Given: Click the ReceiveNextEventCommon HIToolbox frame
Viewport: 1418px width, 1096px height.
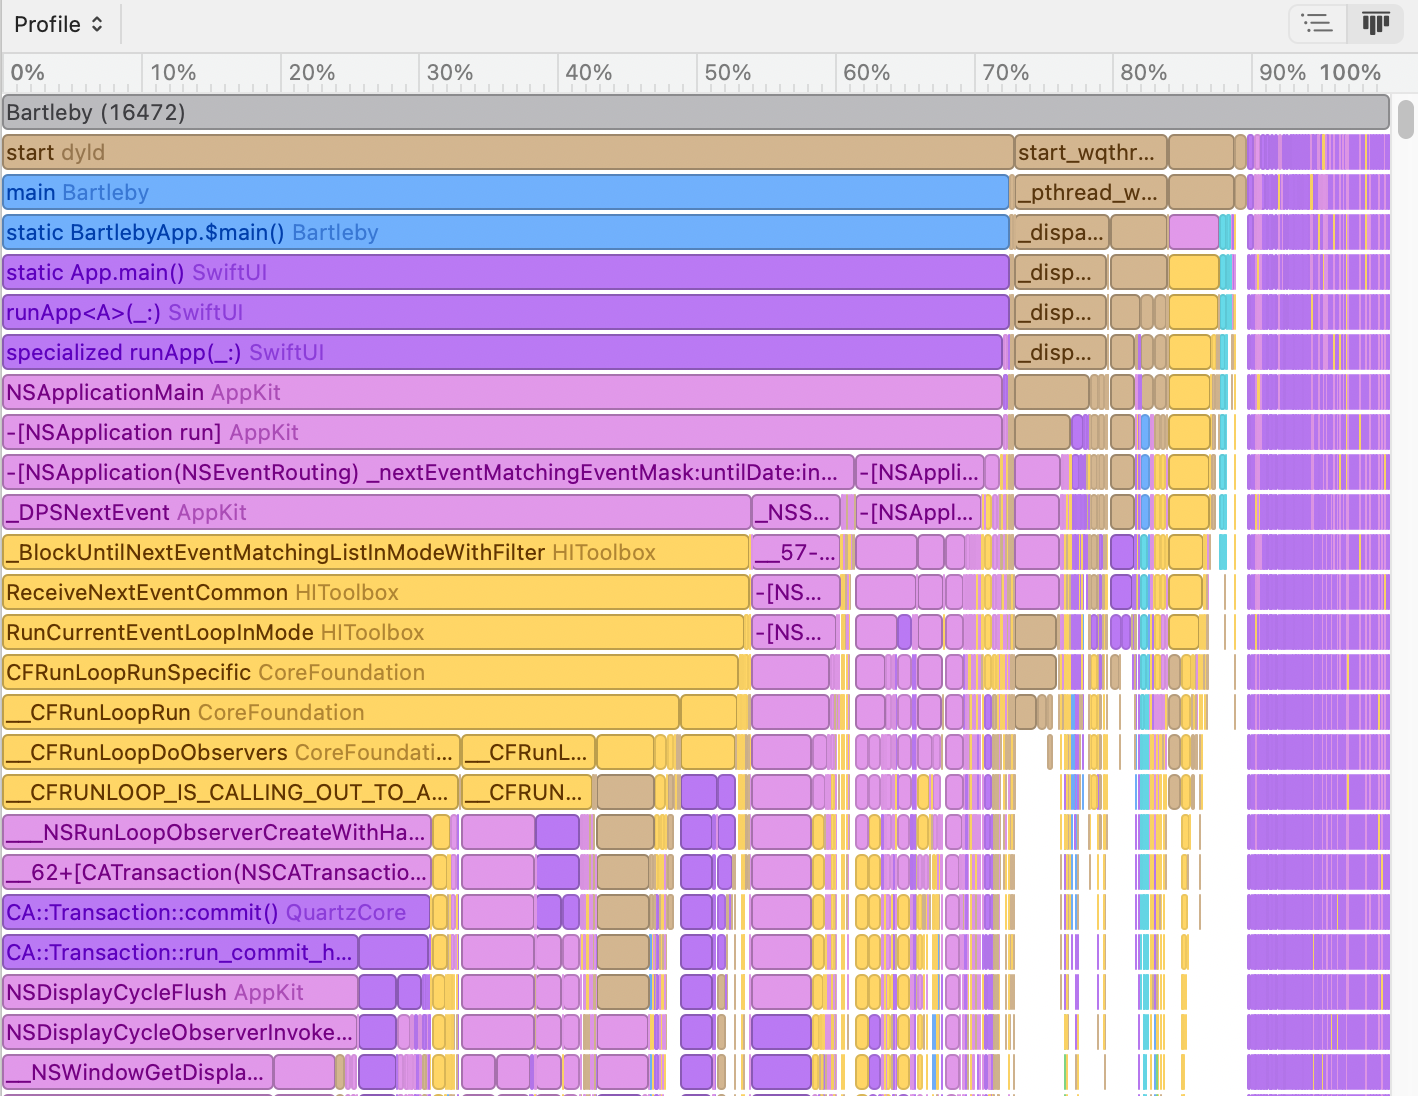Looking at the screenshot, I should click(x=375, y=592).
